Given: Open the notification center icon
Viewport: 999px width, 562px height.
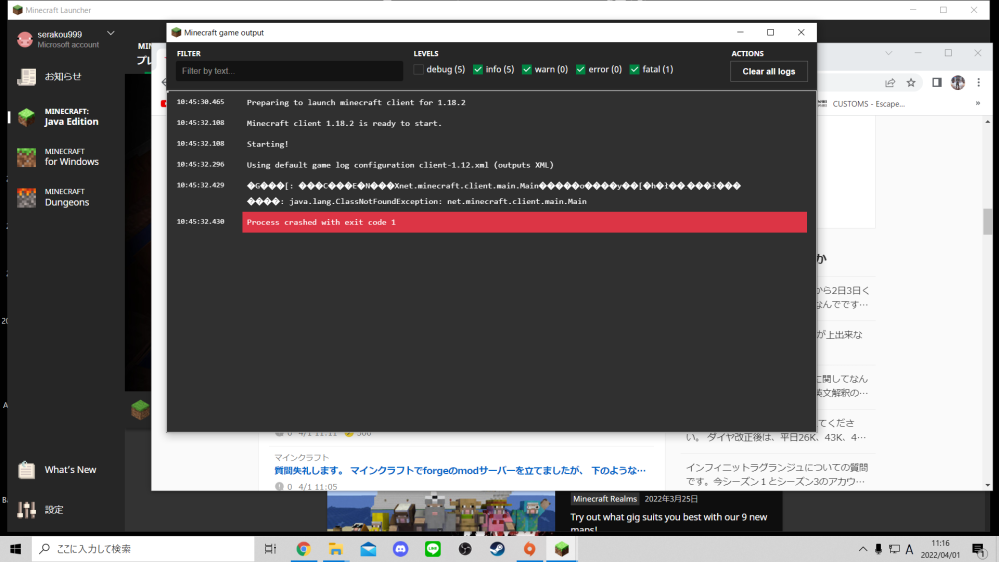Looking at the screenshot, I should point(979,549).
